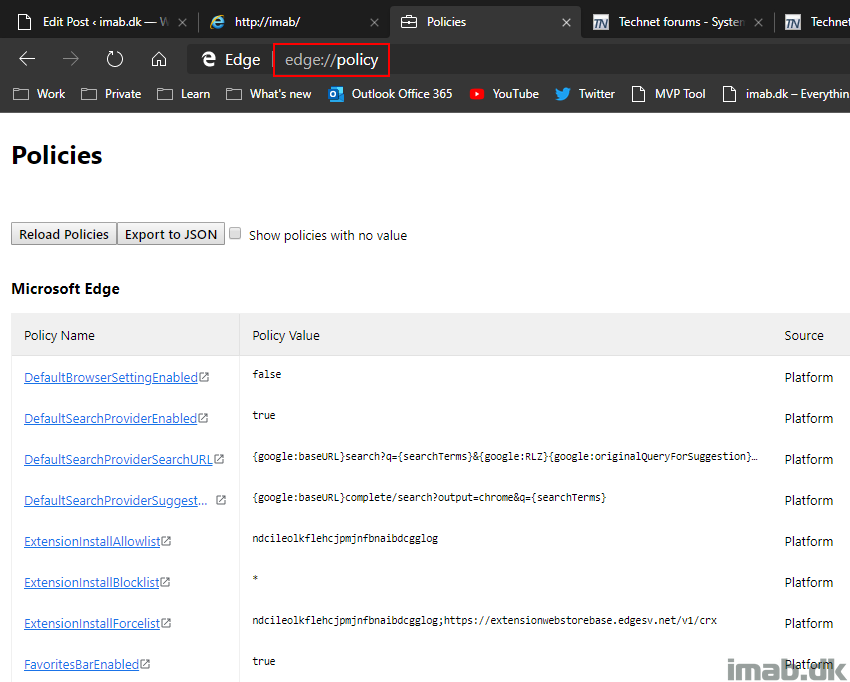Open external icon beside FavoritesBarEnabled
The width and height of the screenshot is (850, 682).
[x=145, y=664]
